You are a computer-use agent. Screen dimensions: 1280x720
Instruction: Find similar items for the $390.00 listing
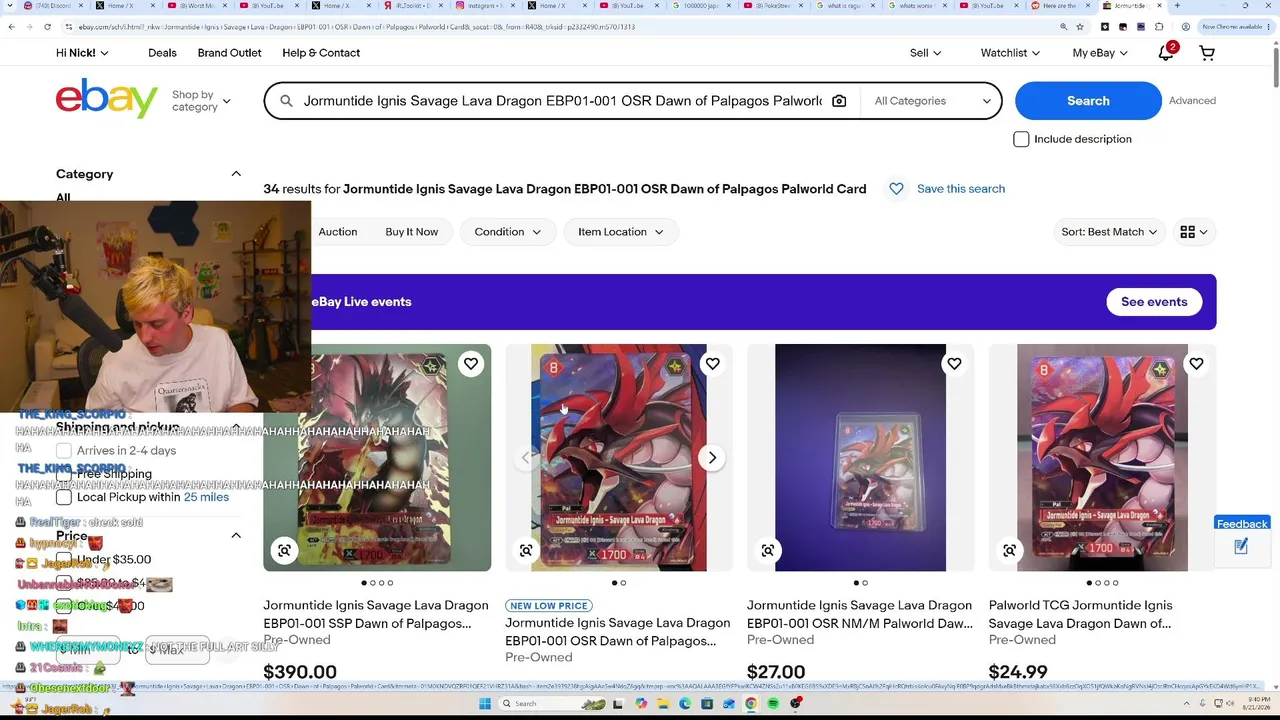click(x=285, y=551)
